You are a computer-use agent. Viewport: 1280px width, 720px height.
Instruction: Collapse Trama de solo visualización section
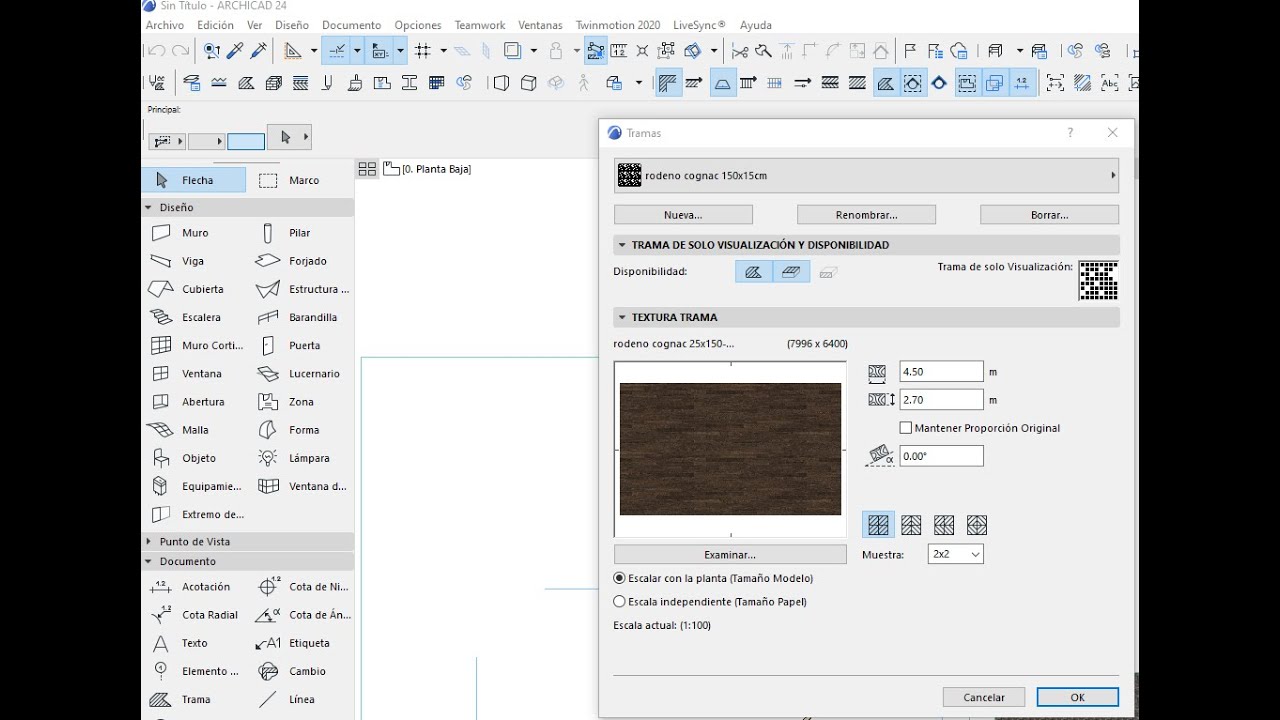tap(622, 245)
